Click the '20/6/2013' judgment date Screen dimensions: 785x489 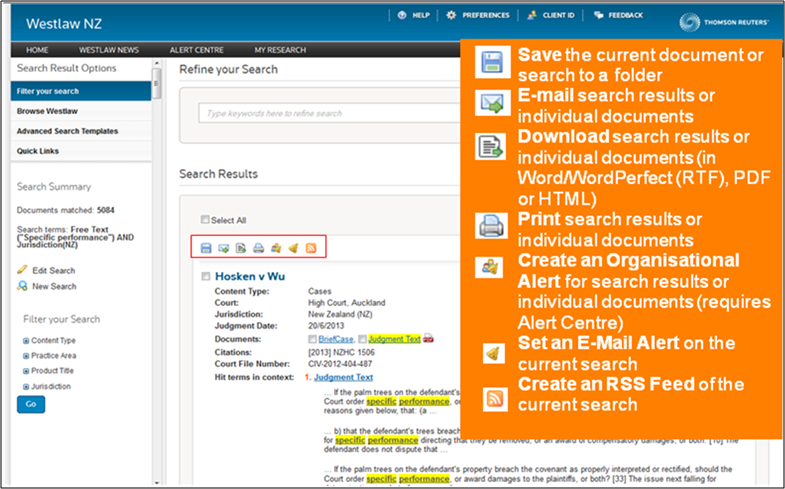(x=326, y=326)
